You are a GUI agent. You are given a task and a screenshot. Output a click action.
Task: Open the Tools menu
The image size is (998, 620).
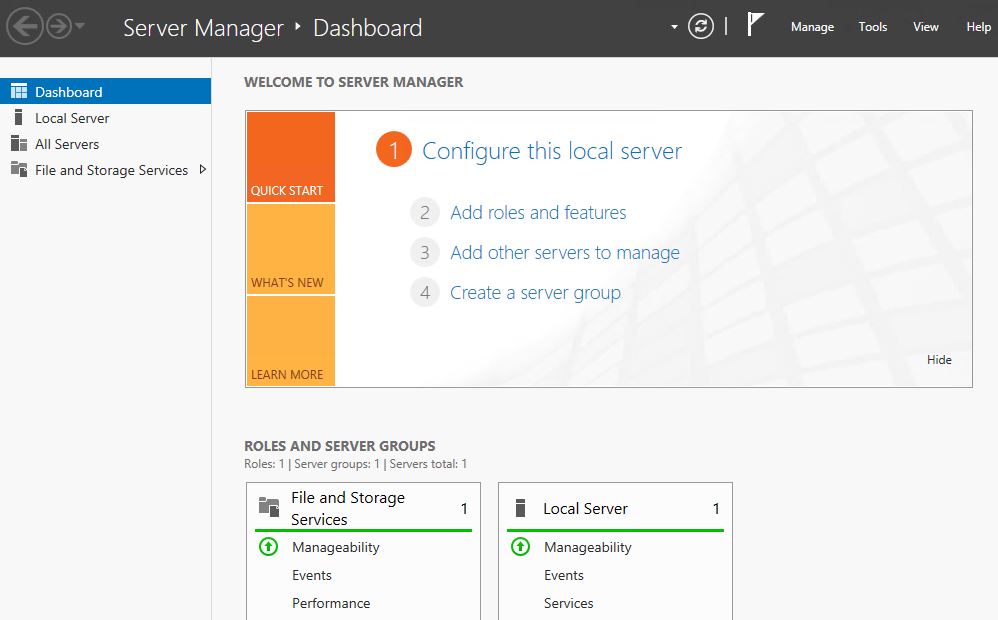coord(873,27)
